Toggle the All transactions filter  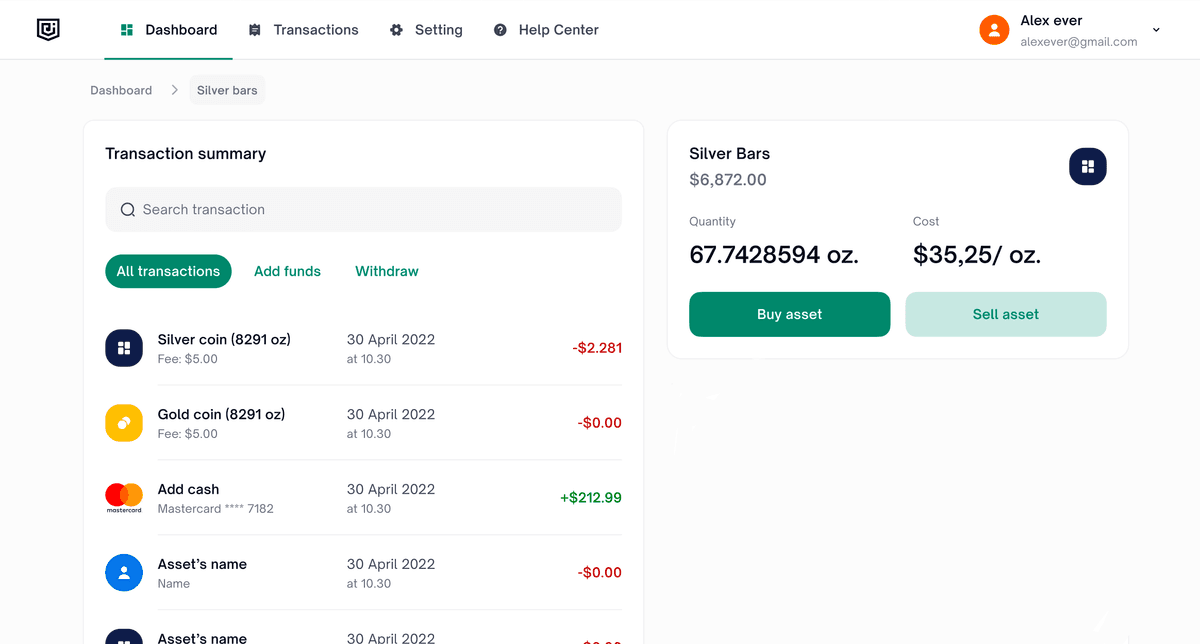pos(168,271)
